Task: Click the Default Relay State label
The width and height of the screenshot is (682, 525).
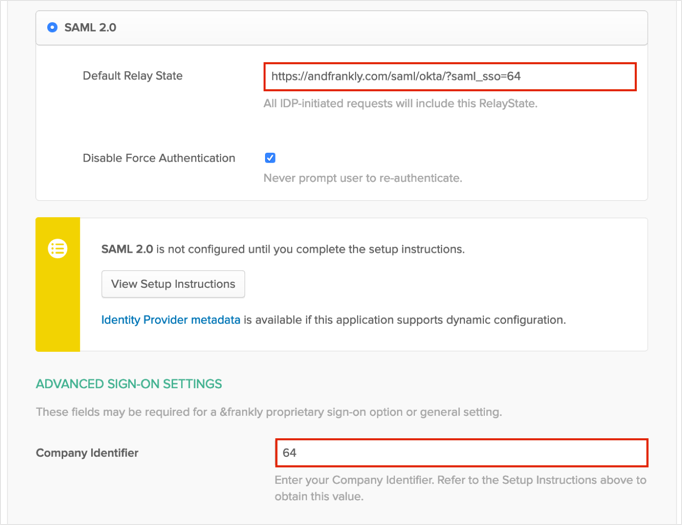Action: point(132,76)
